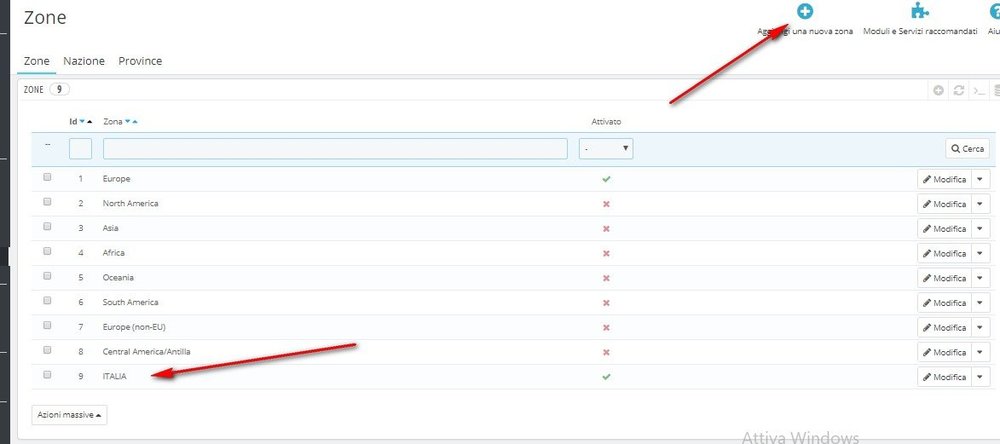Viewport: 1000px width, 444px height.
Task: Select the checkbox for North America row
Action: coord(47,202)
